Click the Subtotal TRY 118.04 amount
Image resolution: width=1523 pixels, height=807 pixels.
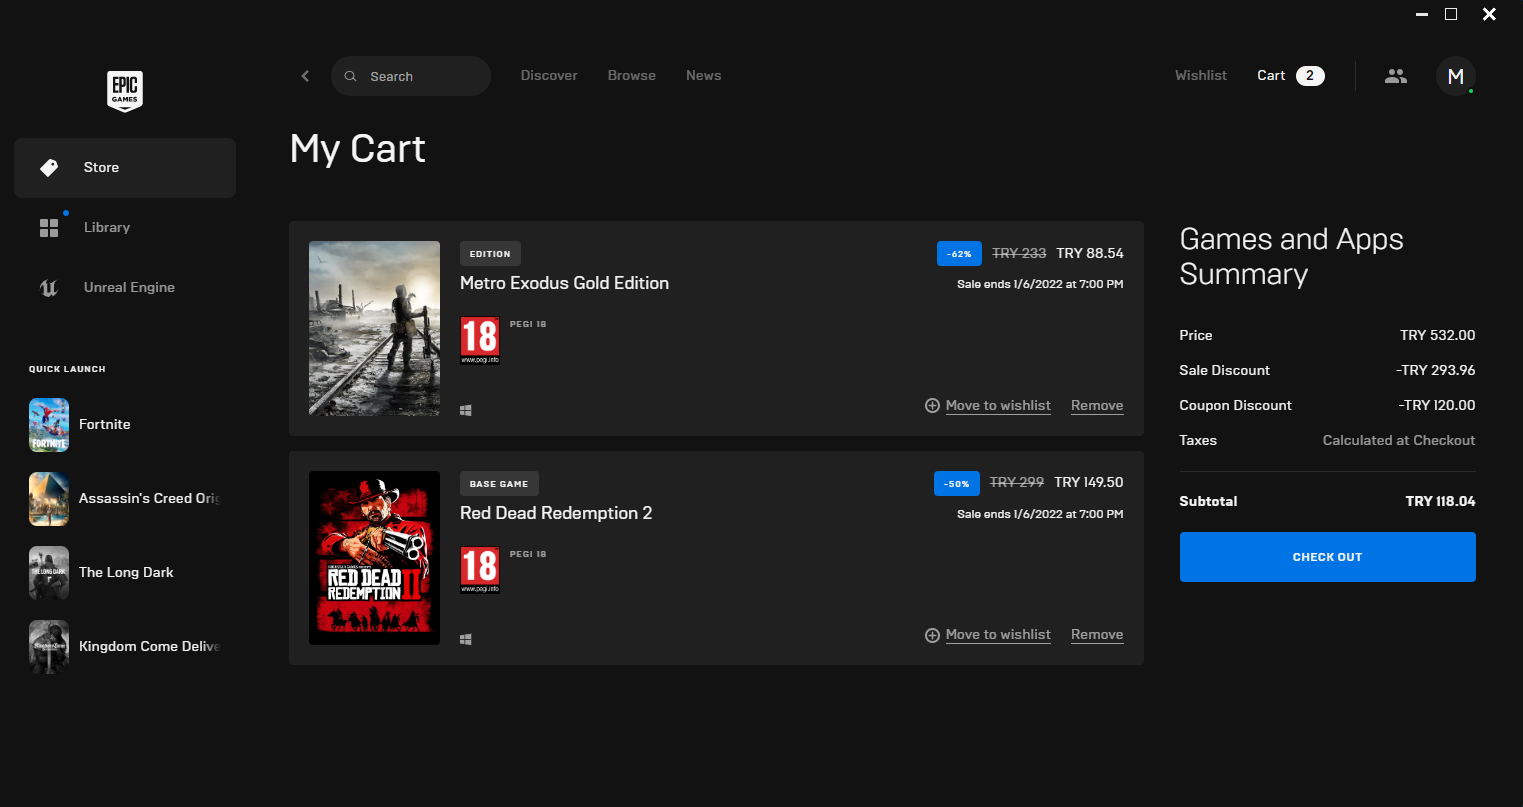click(x=1440, y=501)
